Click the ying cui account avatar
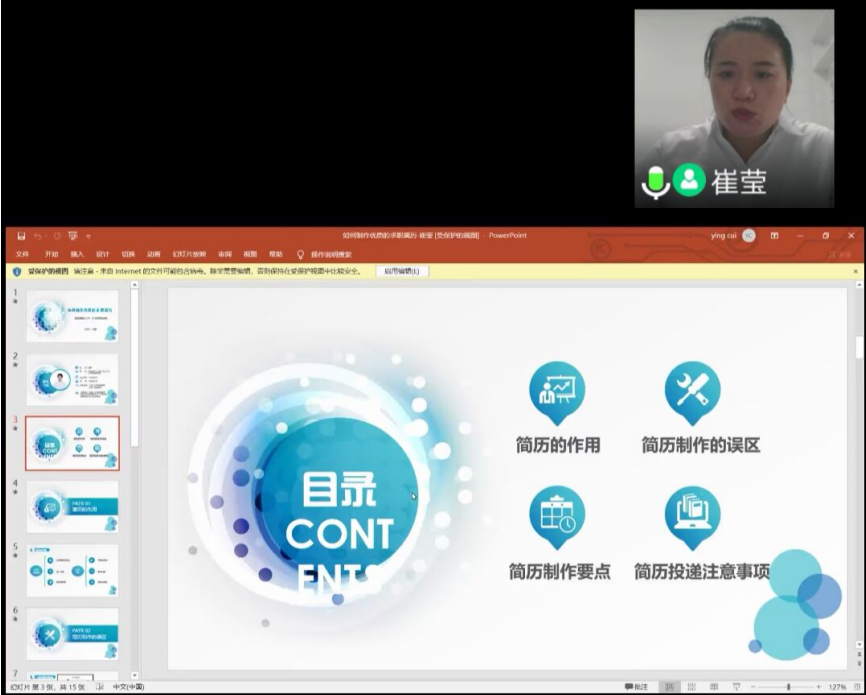The height and width of the screenshot is (695, 866). click(749, 236)
